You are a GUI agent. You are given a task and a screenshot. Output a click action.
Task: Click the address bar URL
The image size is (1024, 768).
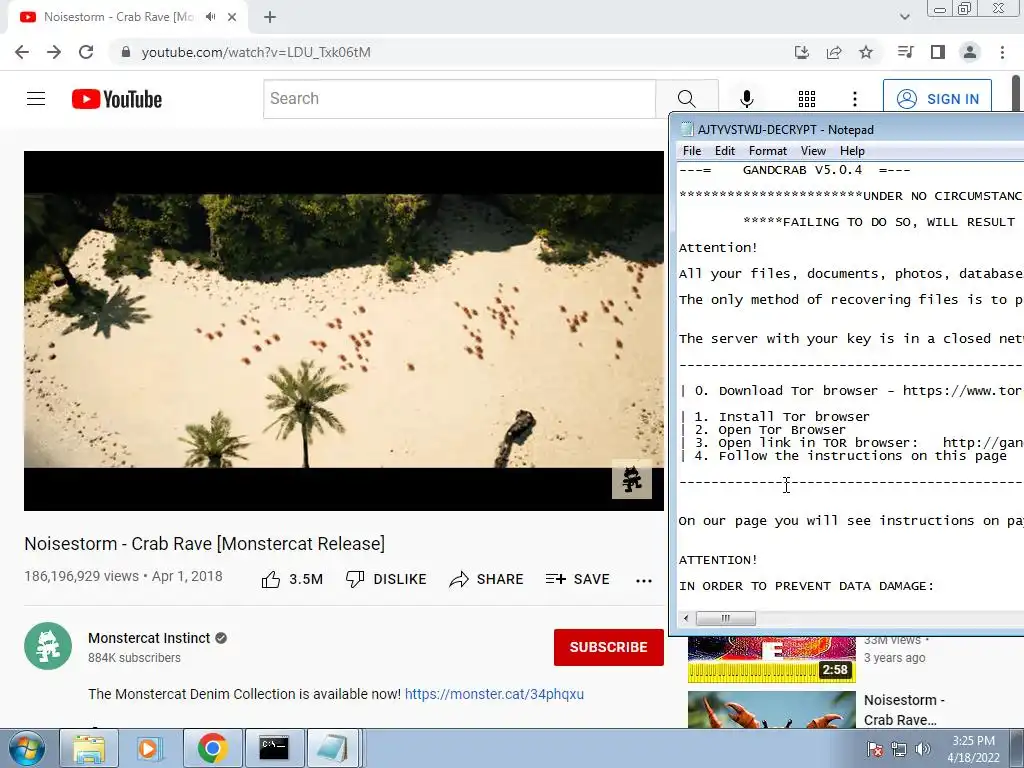(256, 52)
